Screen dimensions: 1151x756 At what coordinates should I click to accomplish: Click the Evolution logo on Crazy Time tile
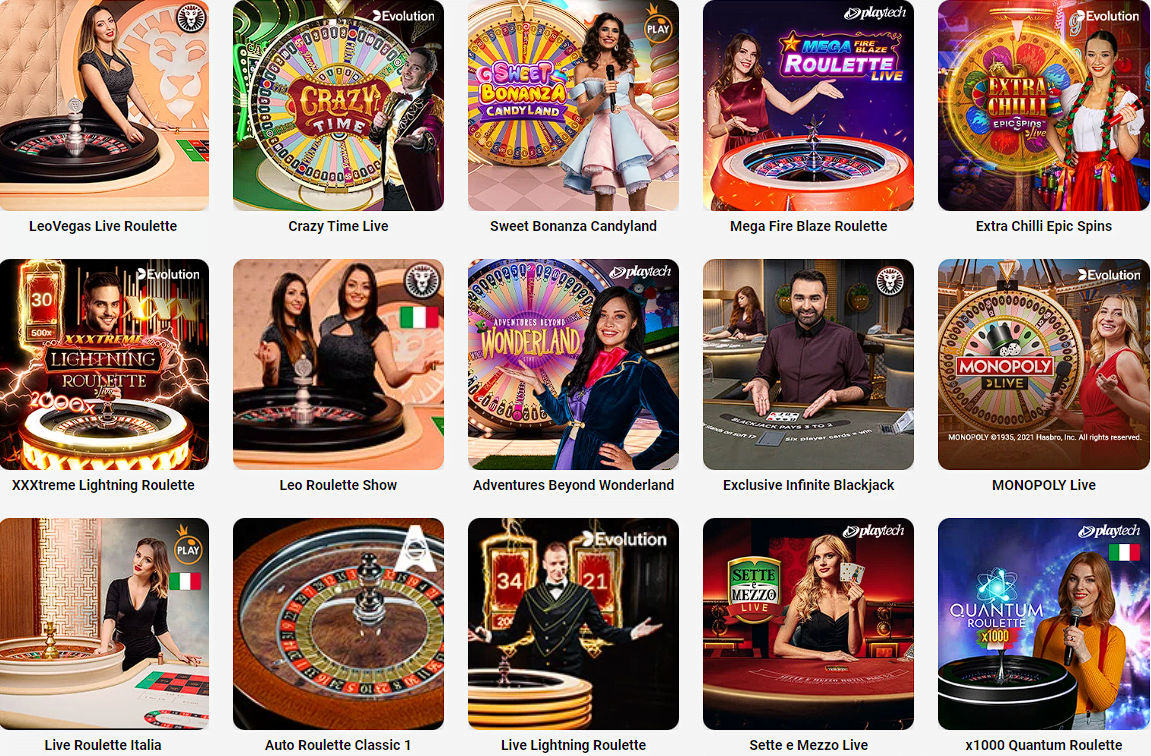(403, 15)
